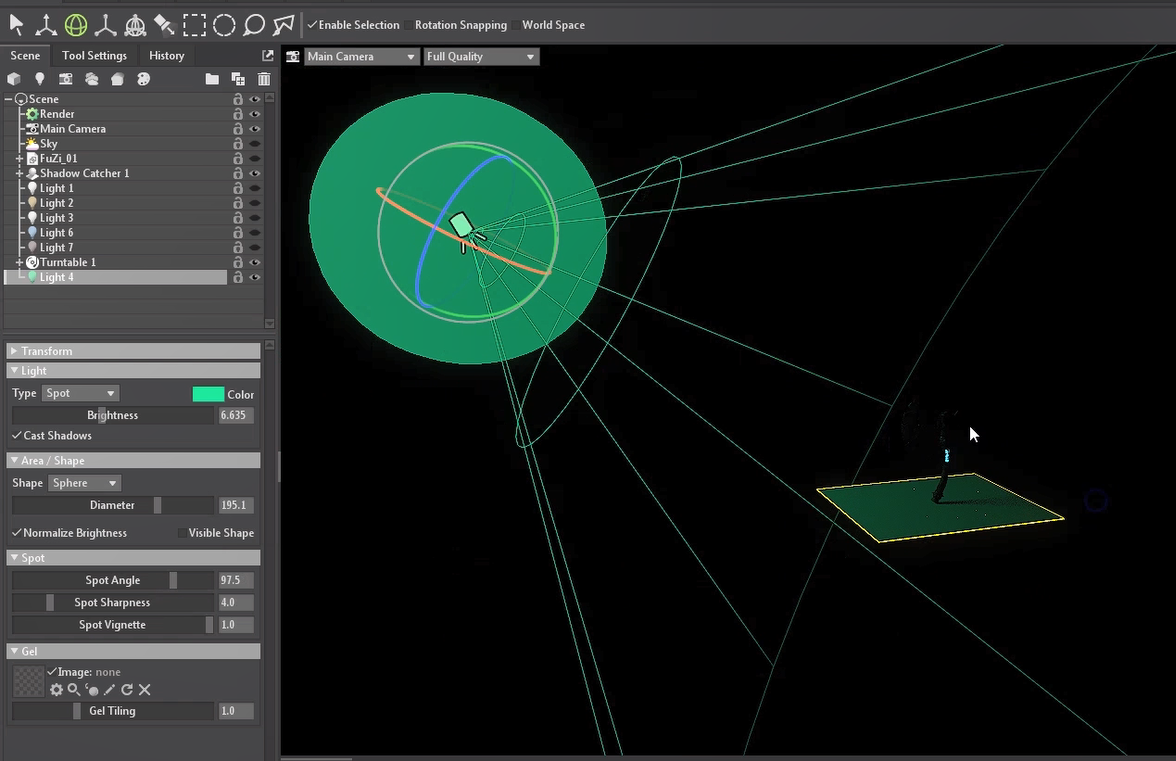1176x761 pixels.
Task: Click the Brightness value field
Action: (x=236, y=415)
